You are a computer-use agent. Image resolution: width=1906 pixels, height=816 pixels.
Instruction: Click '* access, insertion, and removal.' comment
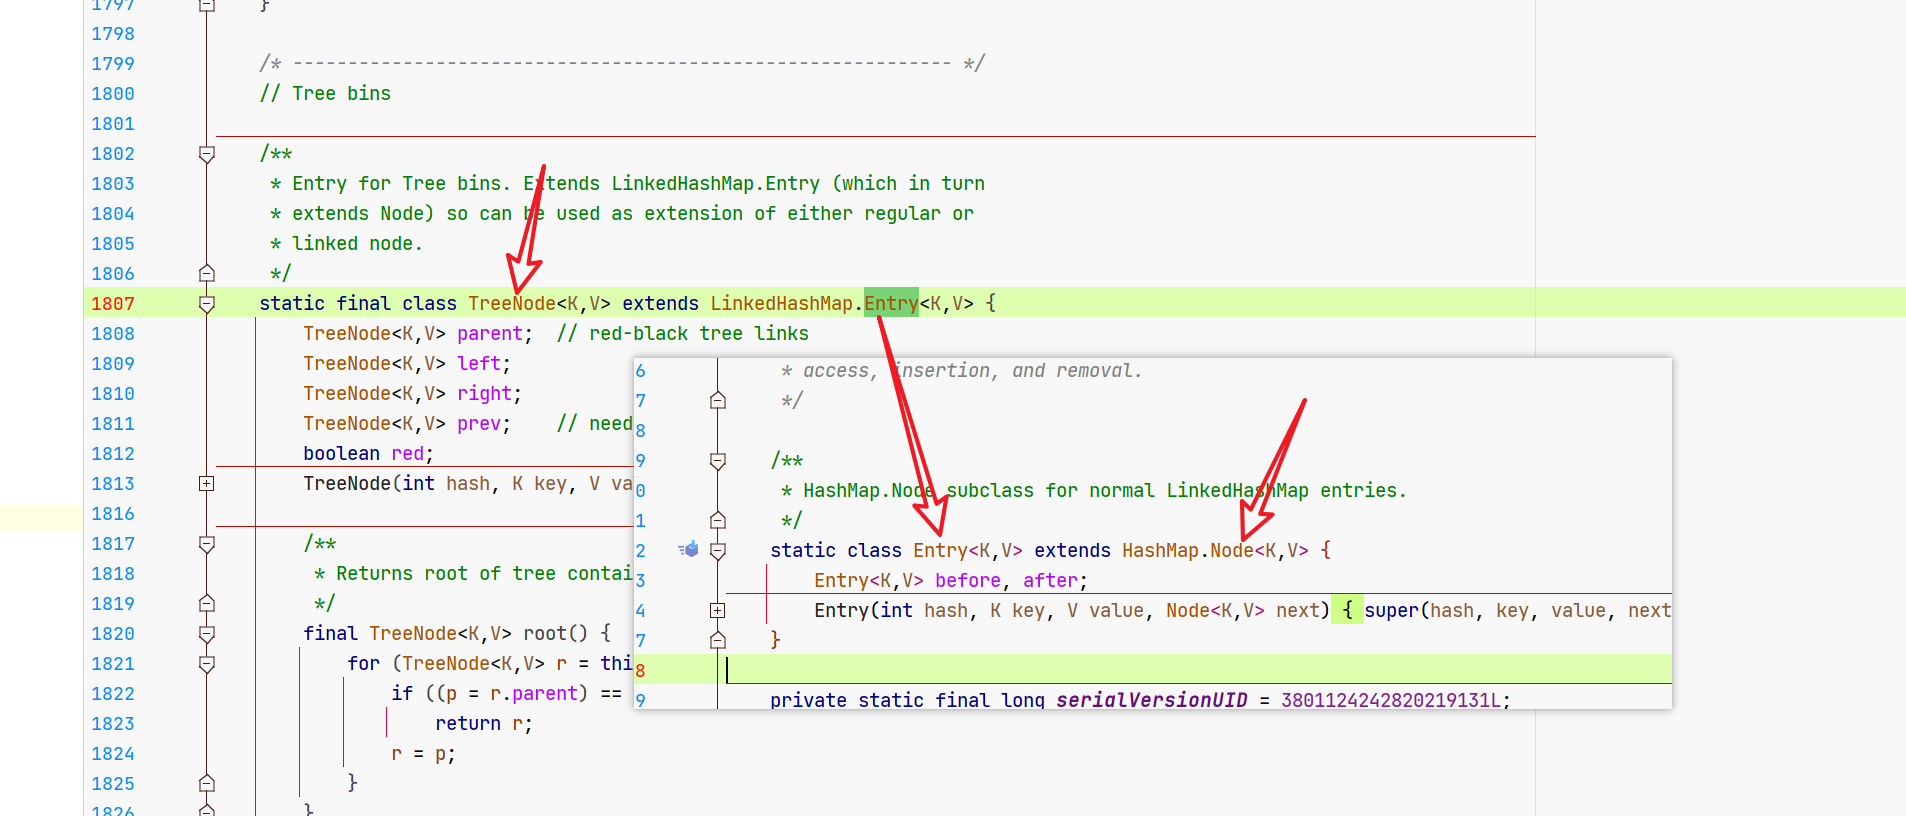961,370
